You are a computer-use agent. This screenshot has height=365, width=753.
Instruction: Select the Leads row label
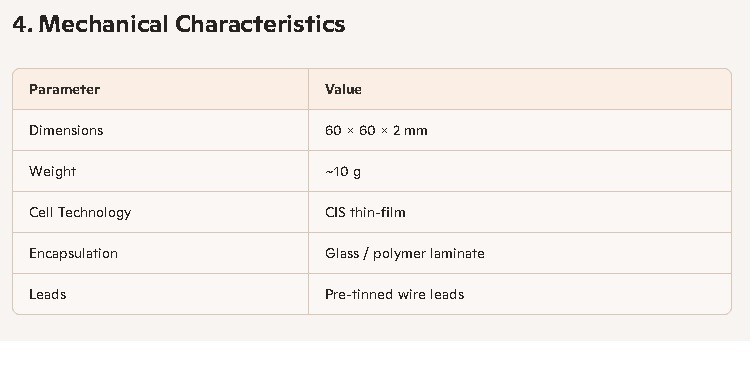point(48,294)
